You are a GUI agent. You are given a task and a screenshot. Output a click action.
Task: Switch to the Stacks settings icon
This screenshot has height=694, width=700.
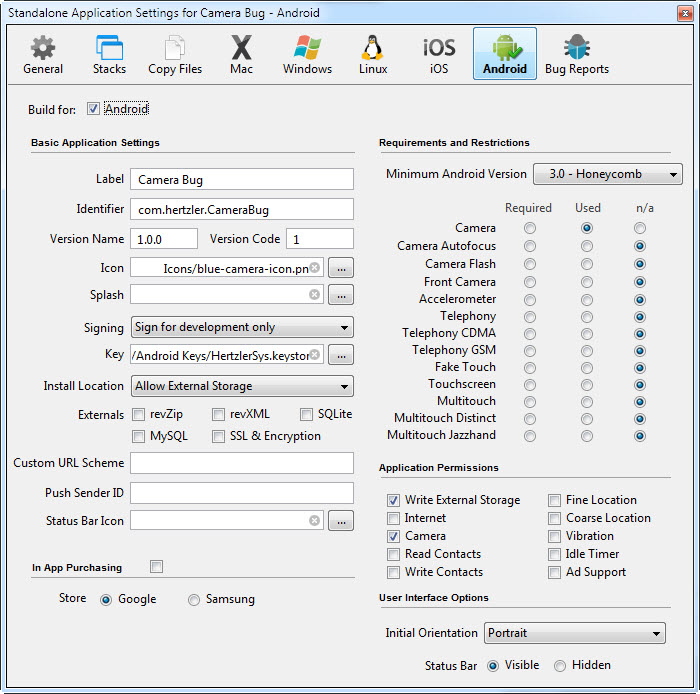click(x=109, y=54)
